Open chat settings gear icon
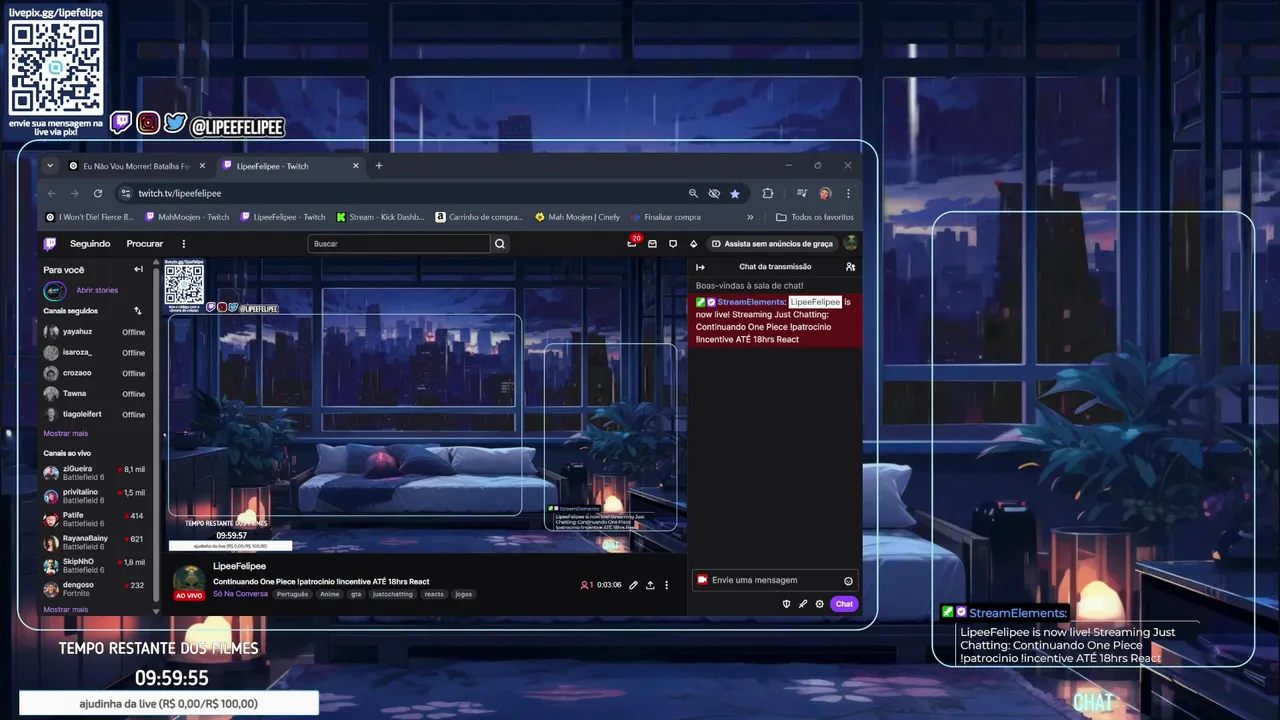Image resolution: width=1280 pixels, height=720 pixels. pos(819,604)
